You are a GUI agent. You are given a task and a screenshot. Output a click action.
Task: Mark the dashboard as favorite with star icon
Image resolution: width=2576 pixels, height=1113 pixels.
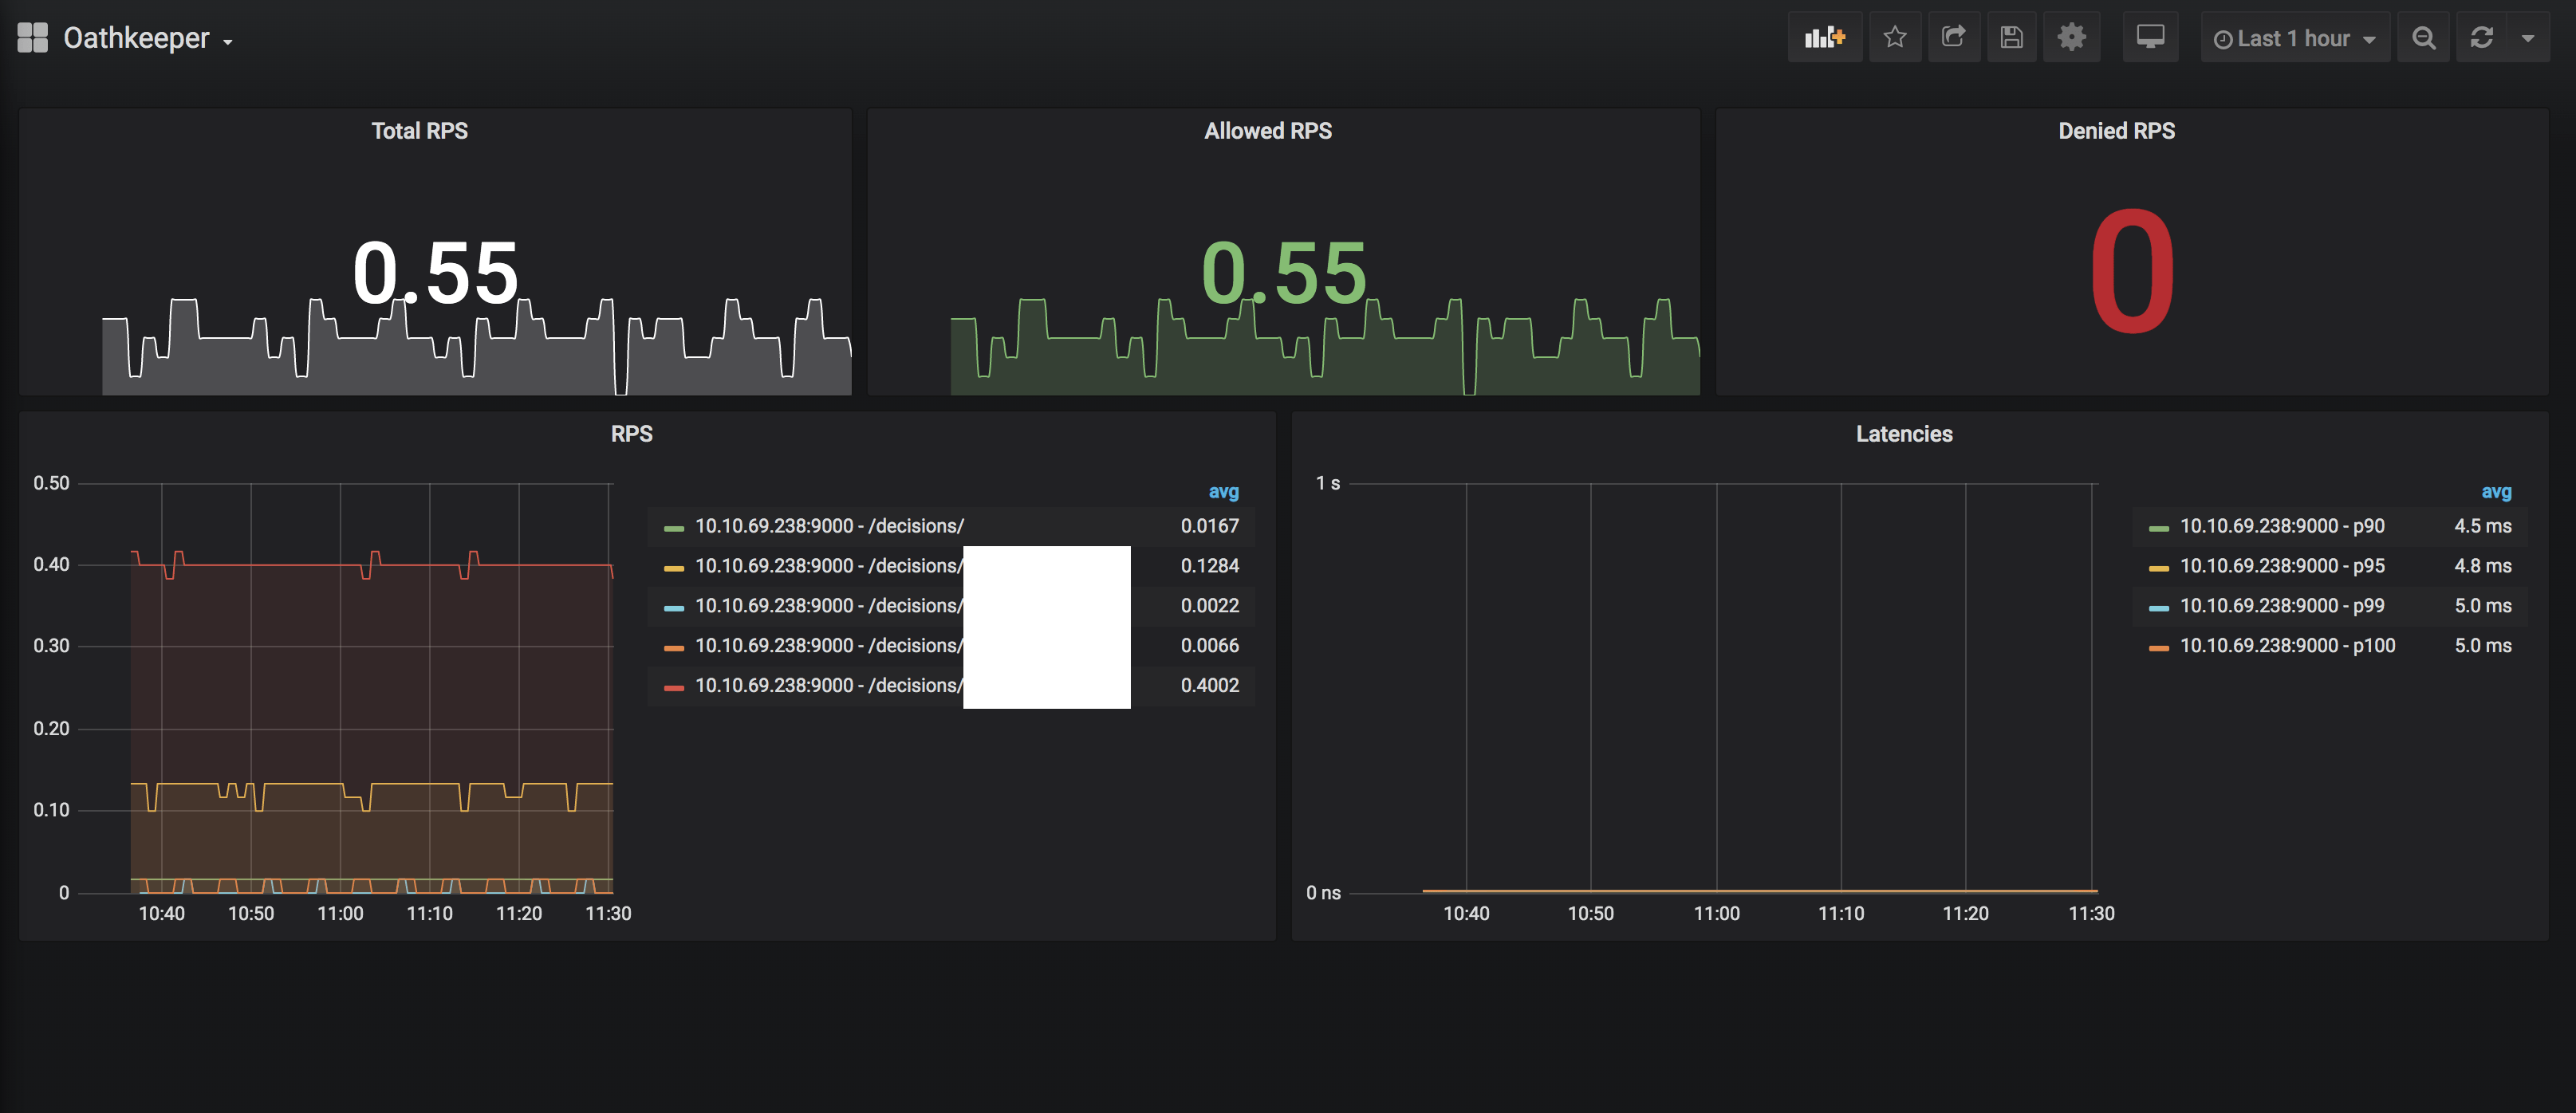tap(1895, 37)
